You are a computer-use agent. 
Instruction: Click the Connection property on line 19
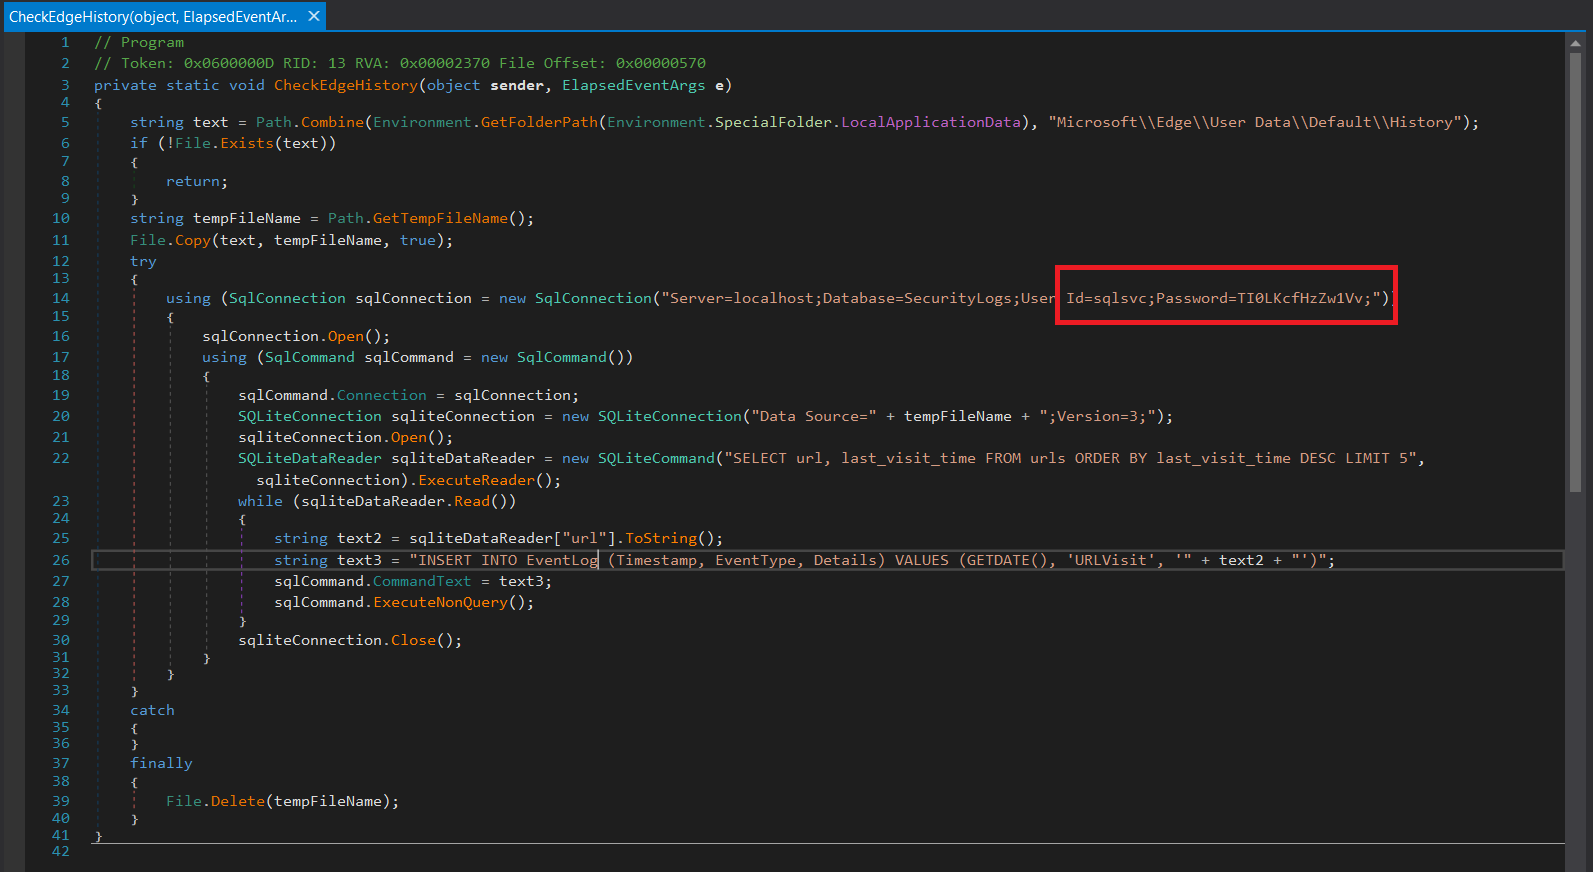pos(382,395)
